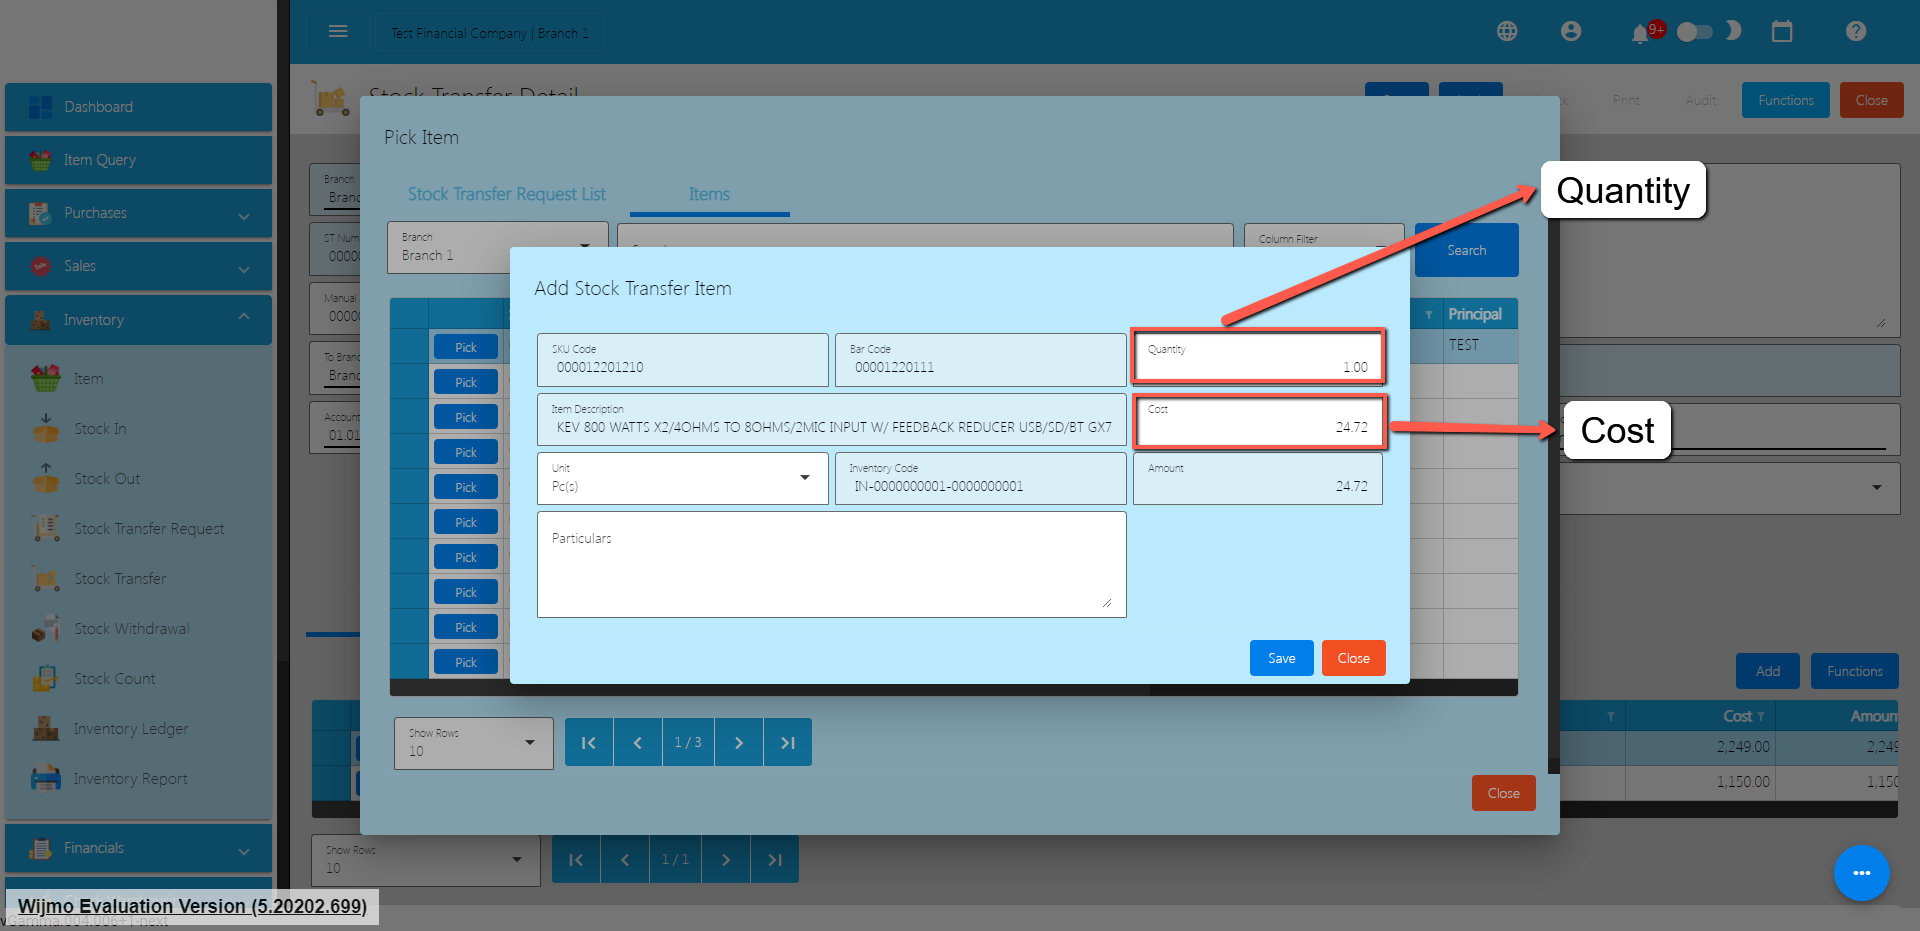Click the help question mark icon
This screenshot has height=931, width=1920.
tap(1856, 32)
